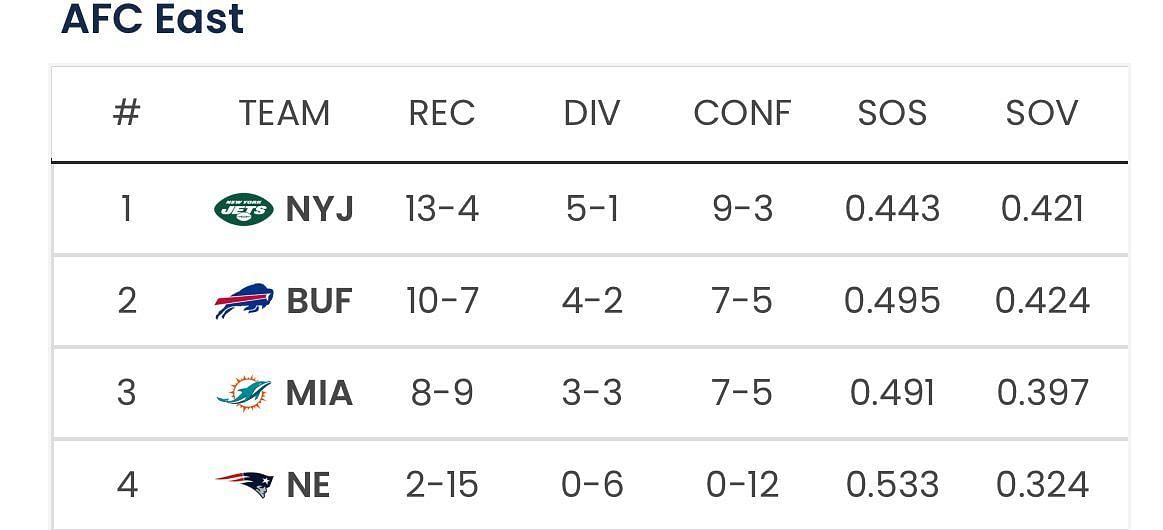Click the AFC East division heading
This screenshot has height=530, width=1163.
(x=152, y=20)
